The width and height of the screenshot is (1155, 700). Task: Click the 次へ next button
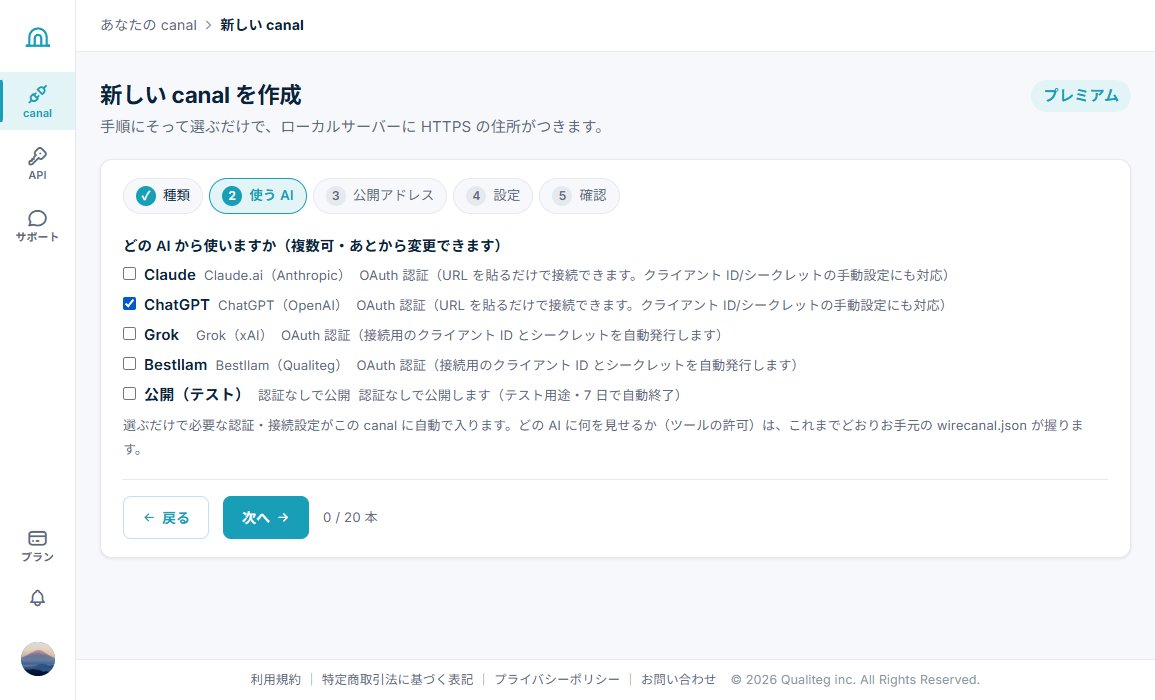pos(266,517)
